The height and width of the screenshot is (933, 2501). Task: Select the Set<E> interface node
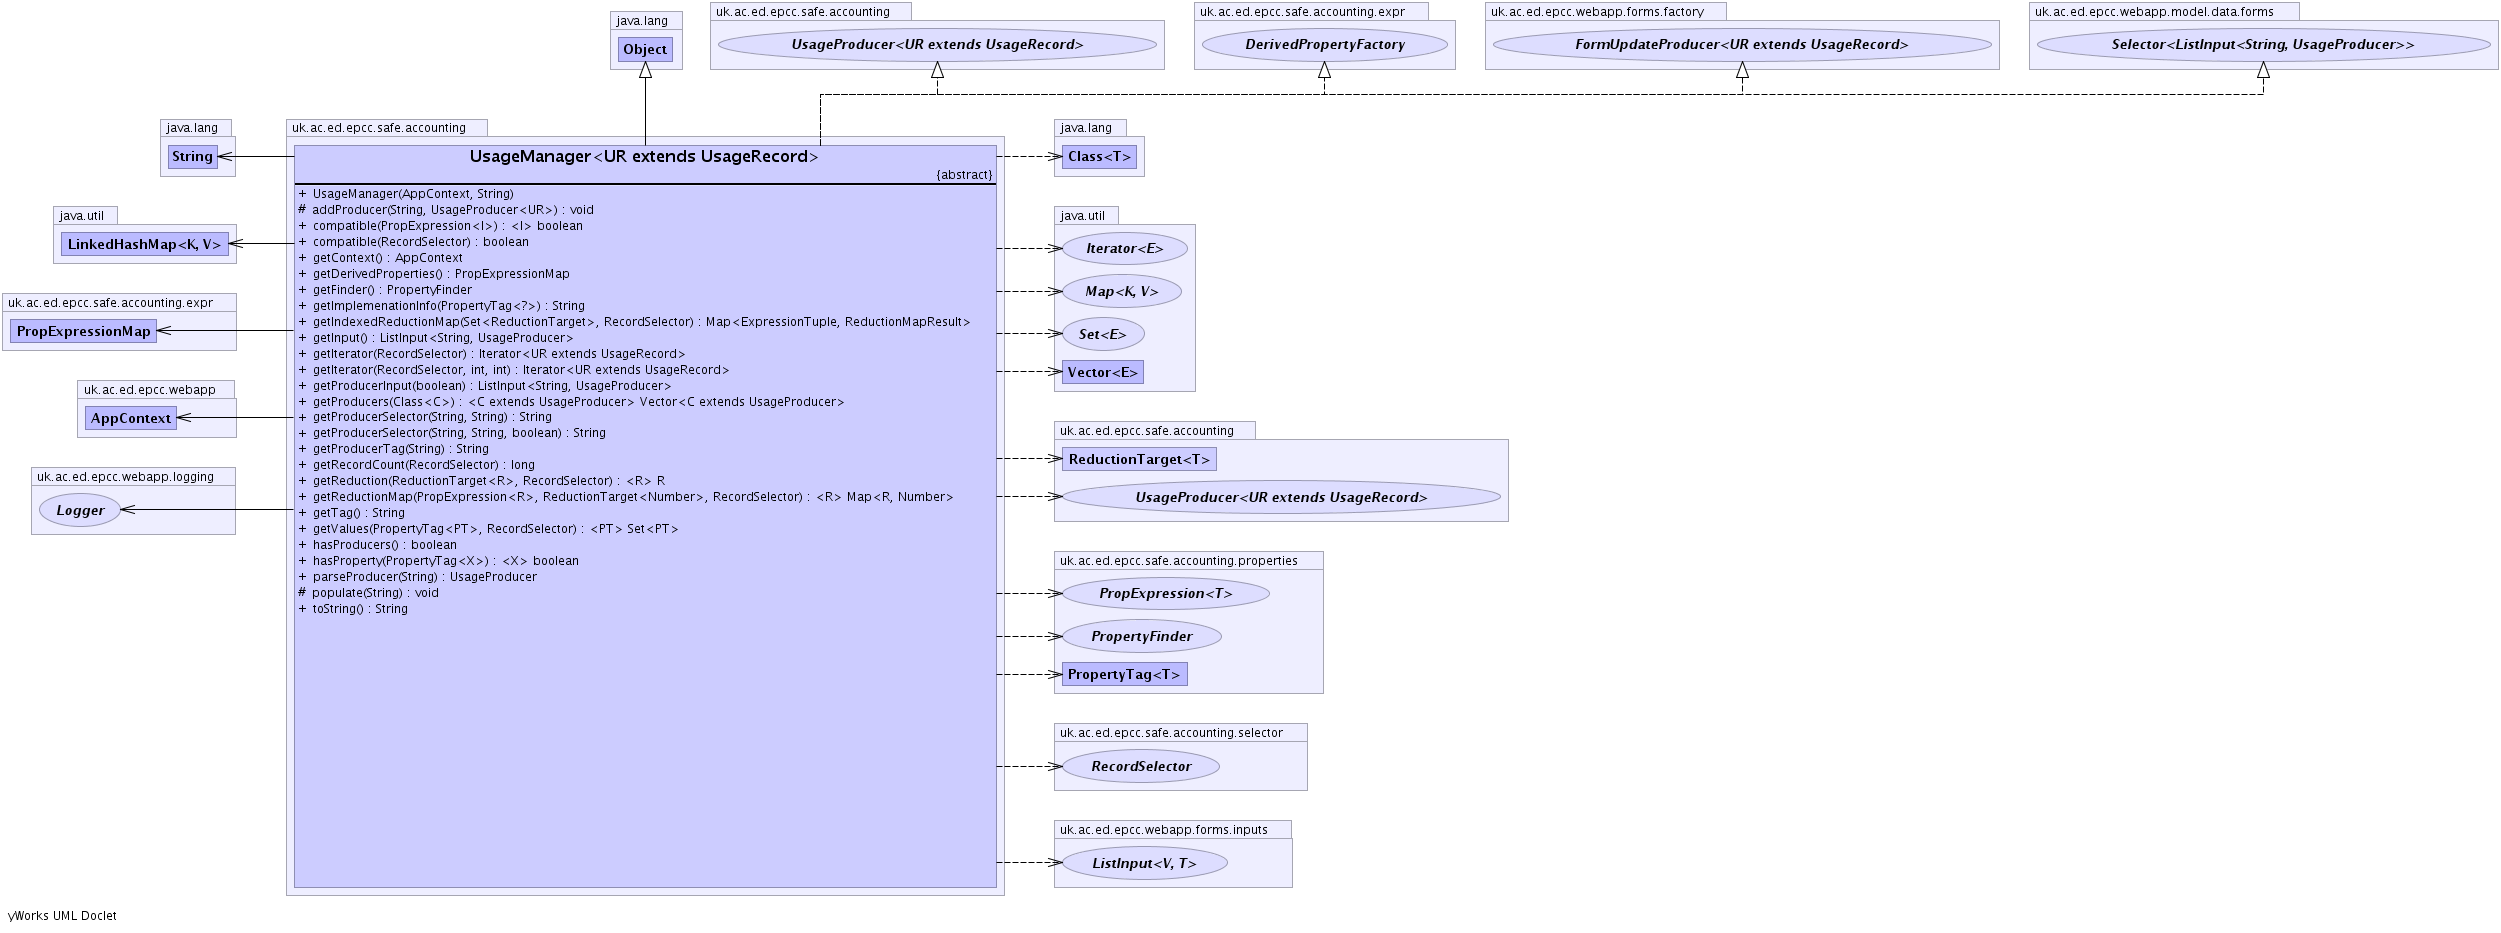tap(1102, 334)
